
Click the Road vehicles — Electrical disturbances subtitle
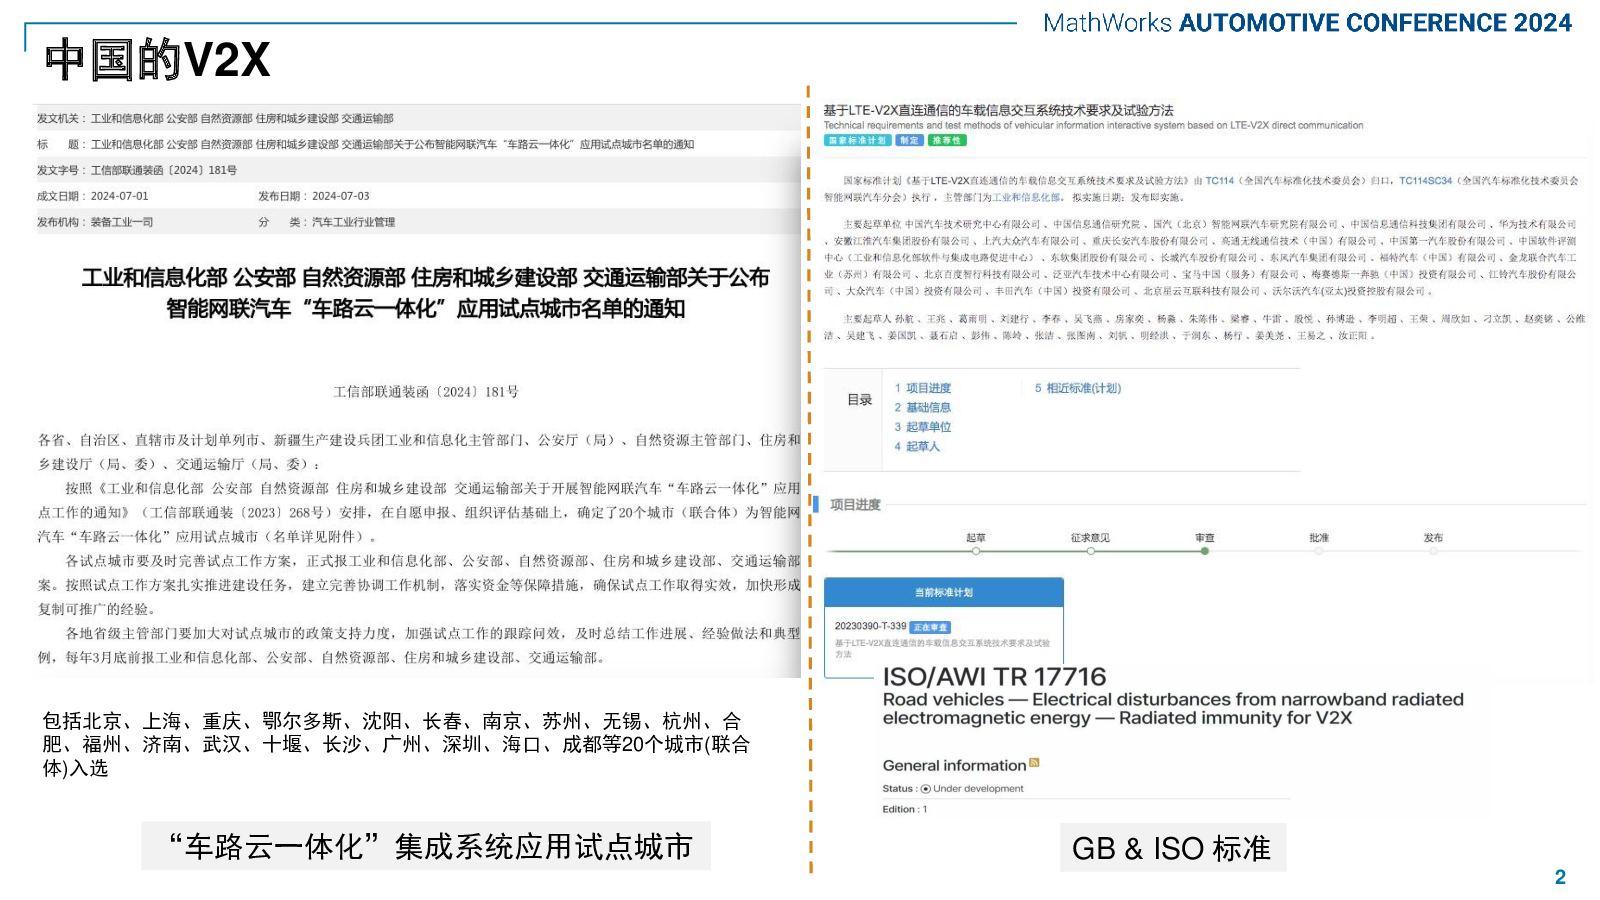click(1172, 709)
